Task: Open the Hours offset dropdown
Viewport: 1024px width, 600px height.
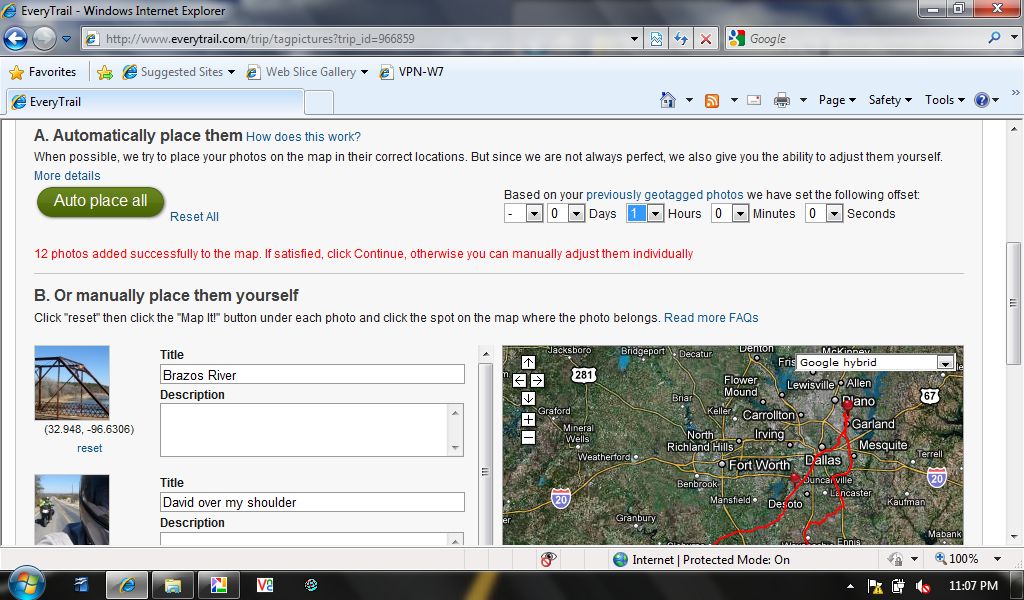Action: [645, 213]
